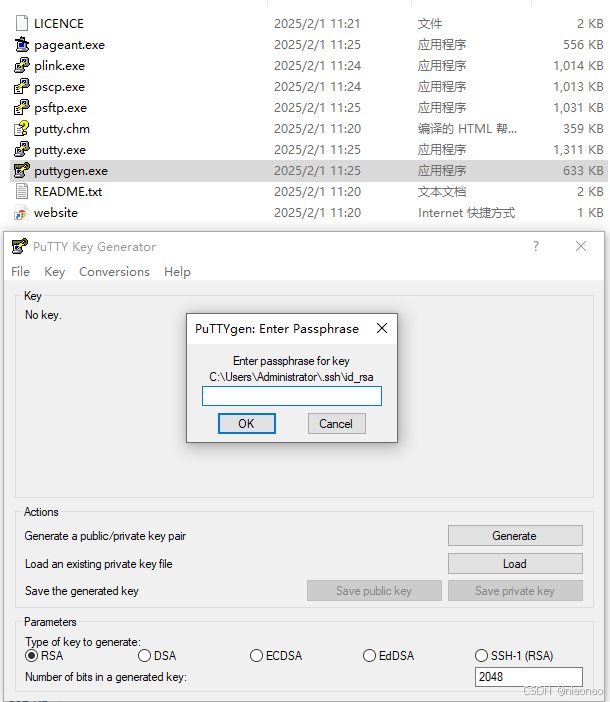Open the Key menu
This screenshot has width=610, height=702.
pos(55,272)
